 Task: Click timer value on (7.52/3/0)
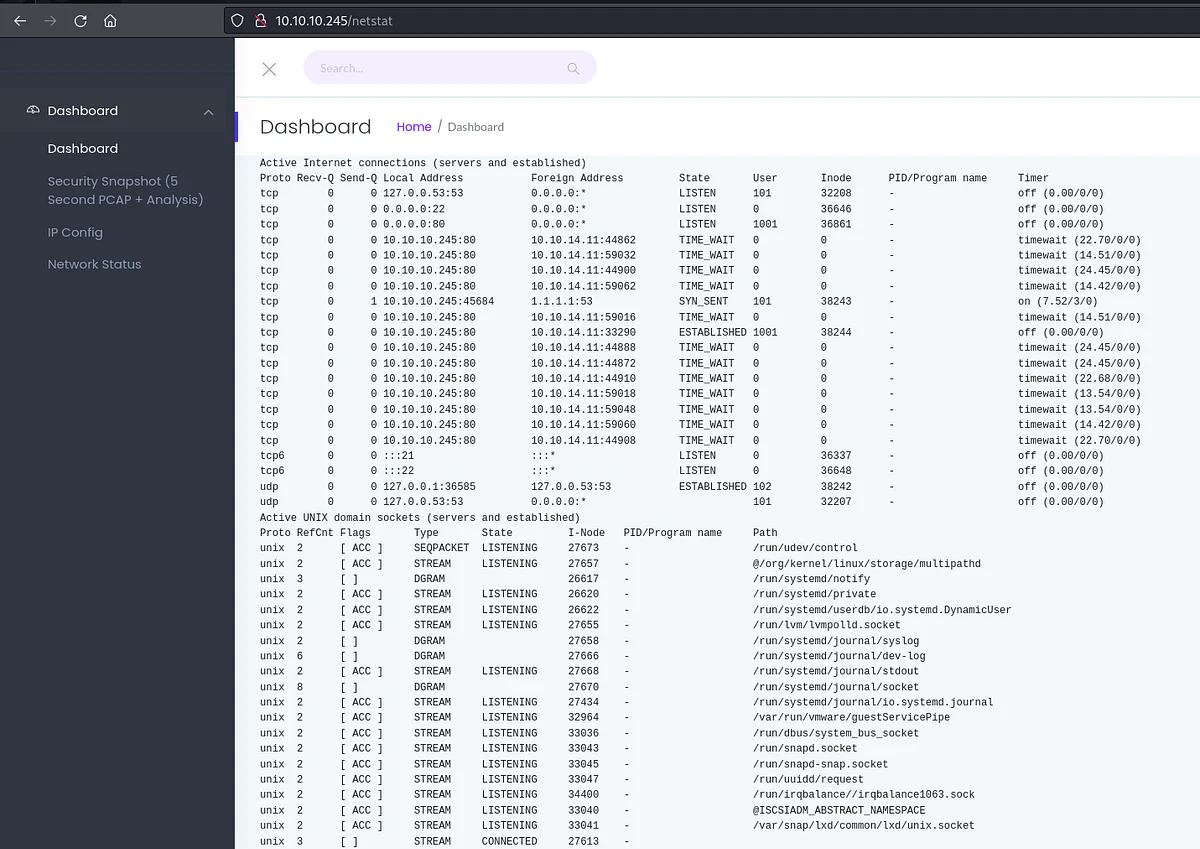tap(1058, 301)
